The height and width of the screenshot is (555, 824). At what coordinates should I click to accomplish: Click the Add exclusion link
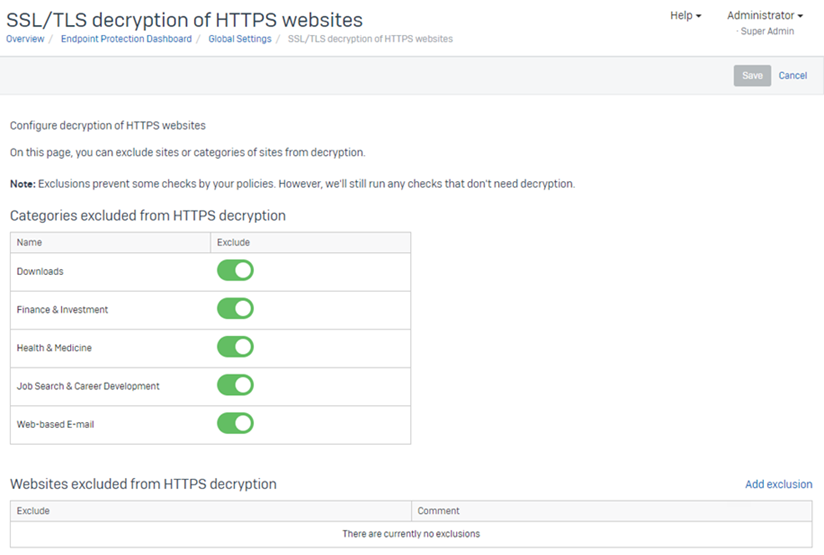[x=778, y=484]
